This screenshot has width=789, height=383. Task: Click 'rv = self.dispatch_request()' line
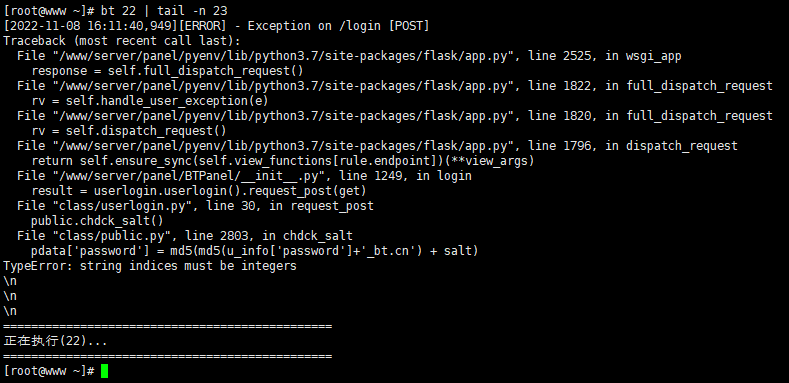(x=129, y=131)
